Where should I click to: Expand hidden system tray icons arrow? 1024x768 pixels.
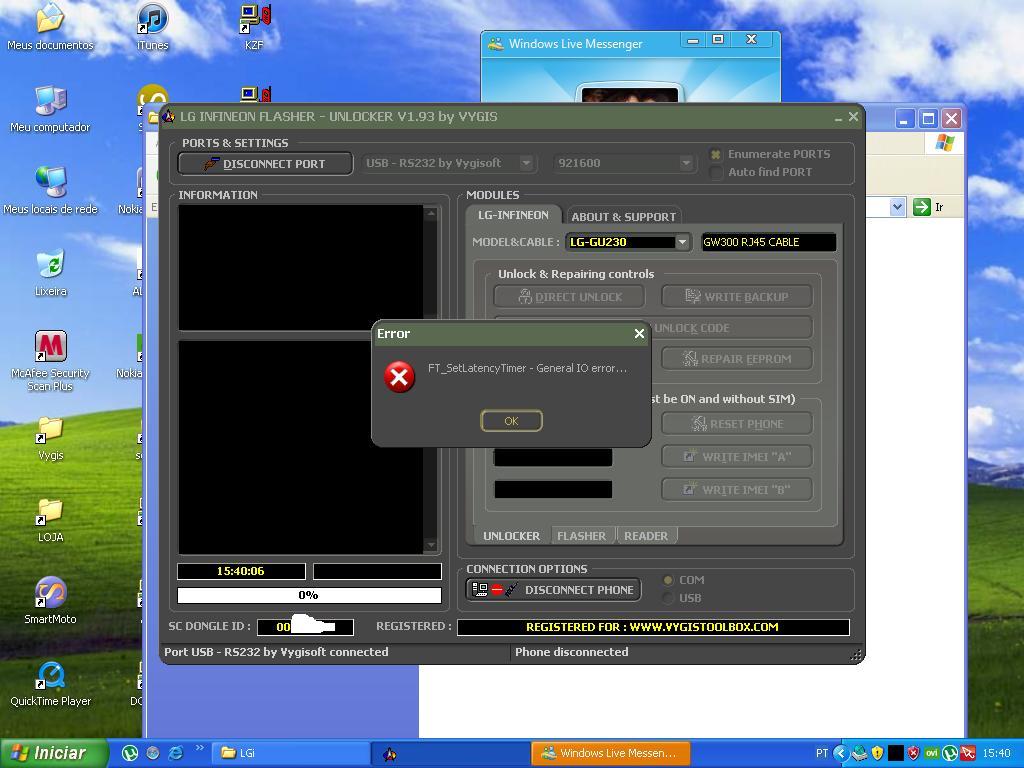point(840,753)
